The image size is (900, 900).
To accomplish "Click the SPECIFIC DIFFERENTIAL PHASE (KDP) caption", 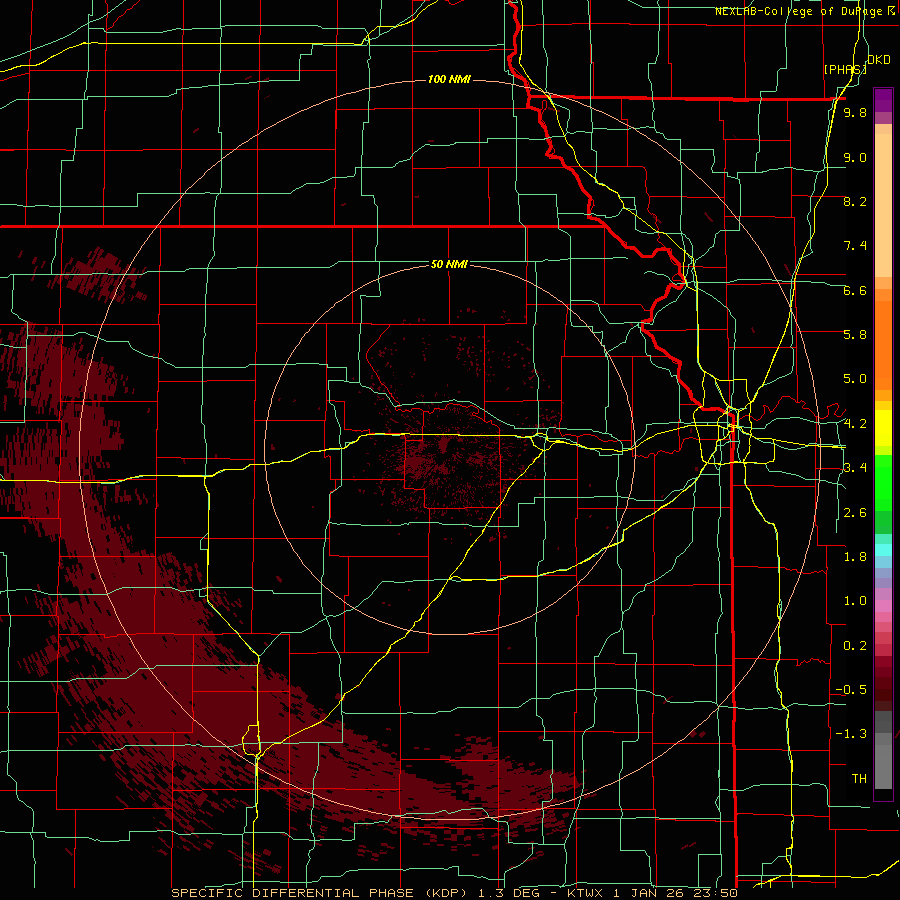I will (x=319, y=893).
